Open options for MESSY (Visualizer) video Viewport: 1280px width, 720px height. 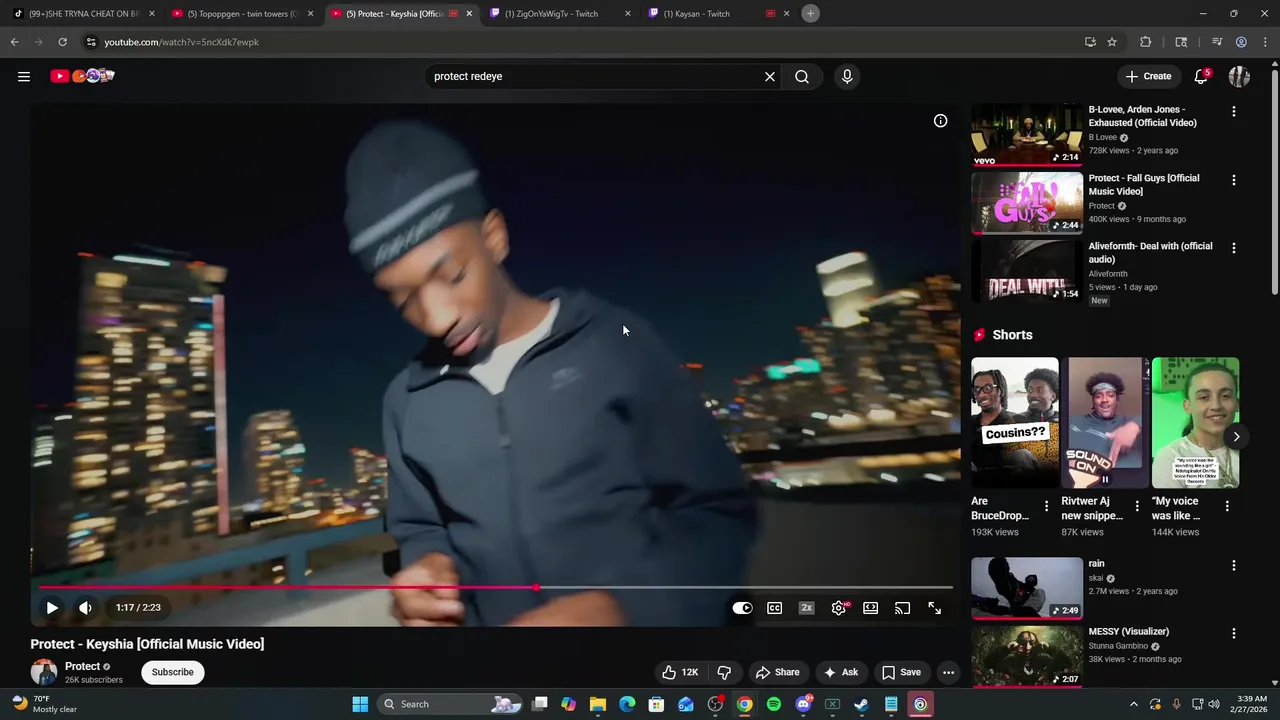point(1233,634)
